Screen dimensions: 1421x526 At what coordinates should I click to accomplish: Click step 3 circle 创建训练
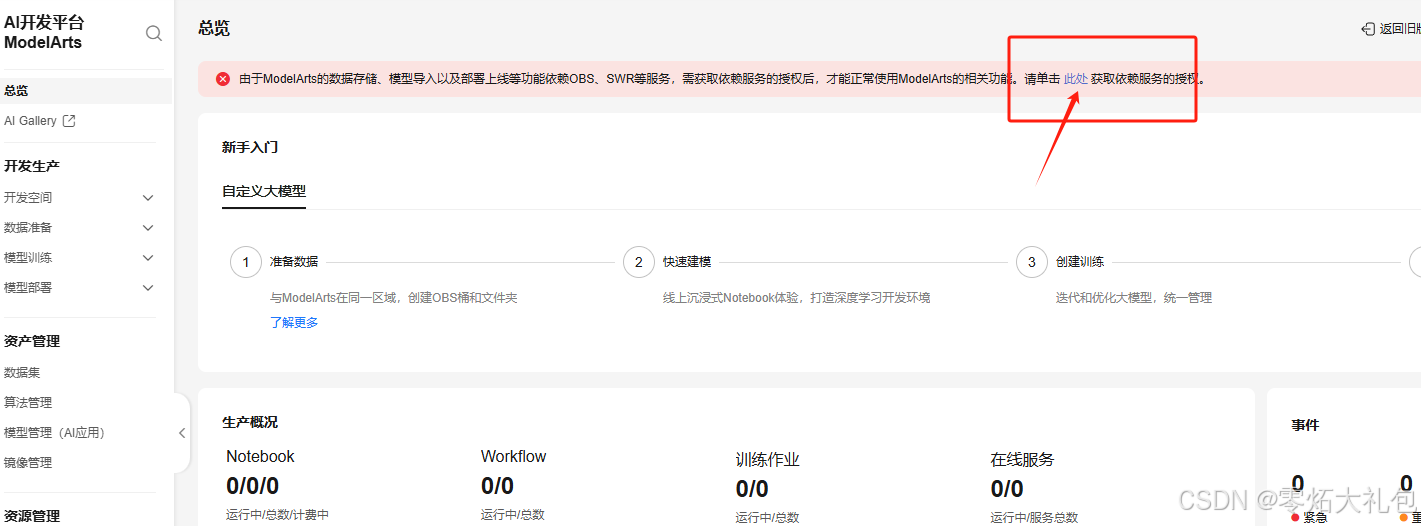coord(1032,262)
